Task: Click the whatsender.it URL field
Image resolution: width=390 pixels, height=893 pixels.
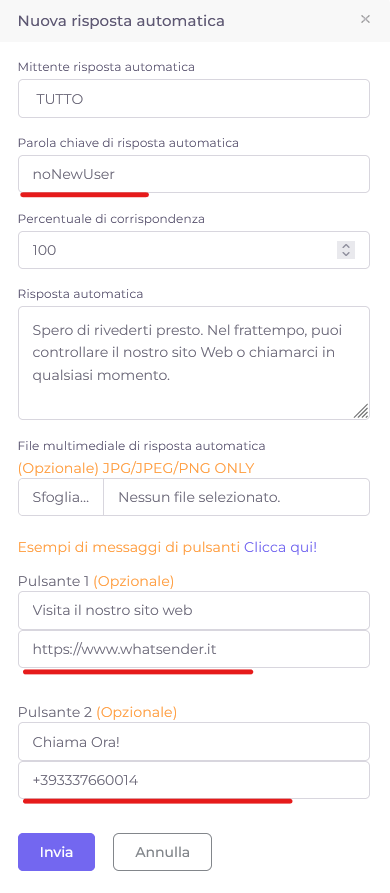Action: pyautogui.click(x=194, y=649)
